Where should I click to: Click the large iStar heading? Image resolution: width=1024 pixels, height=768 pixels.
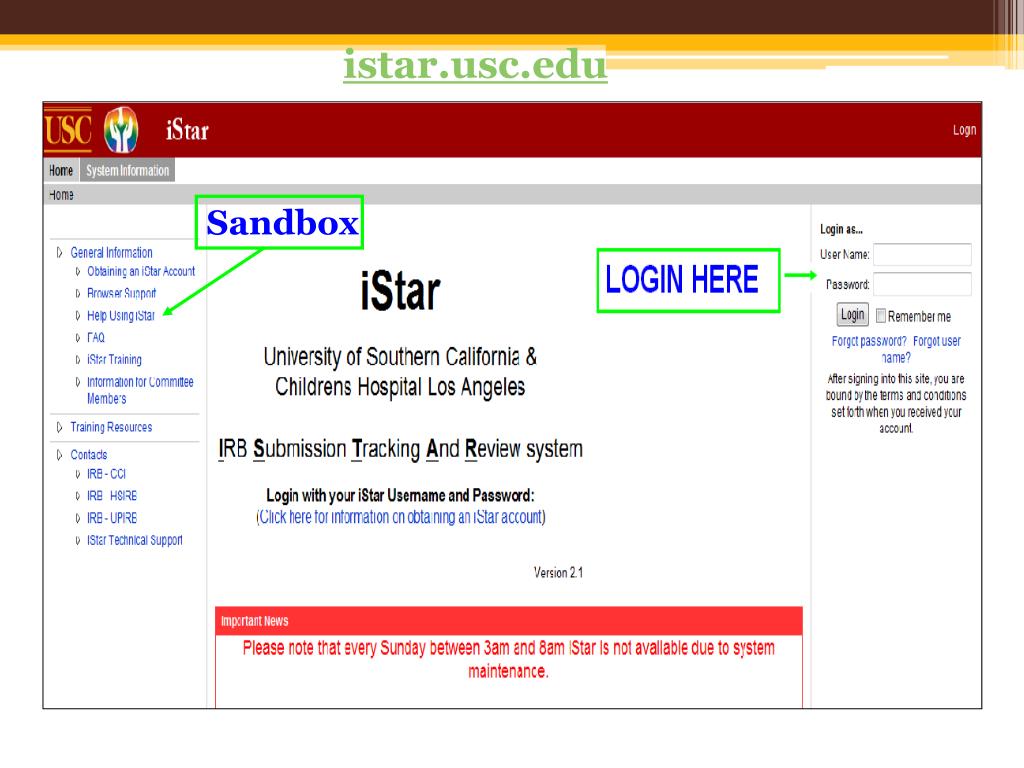tap(400, 292)
